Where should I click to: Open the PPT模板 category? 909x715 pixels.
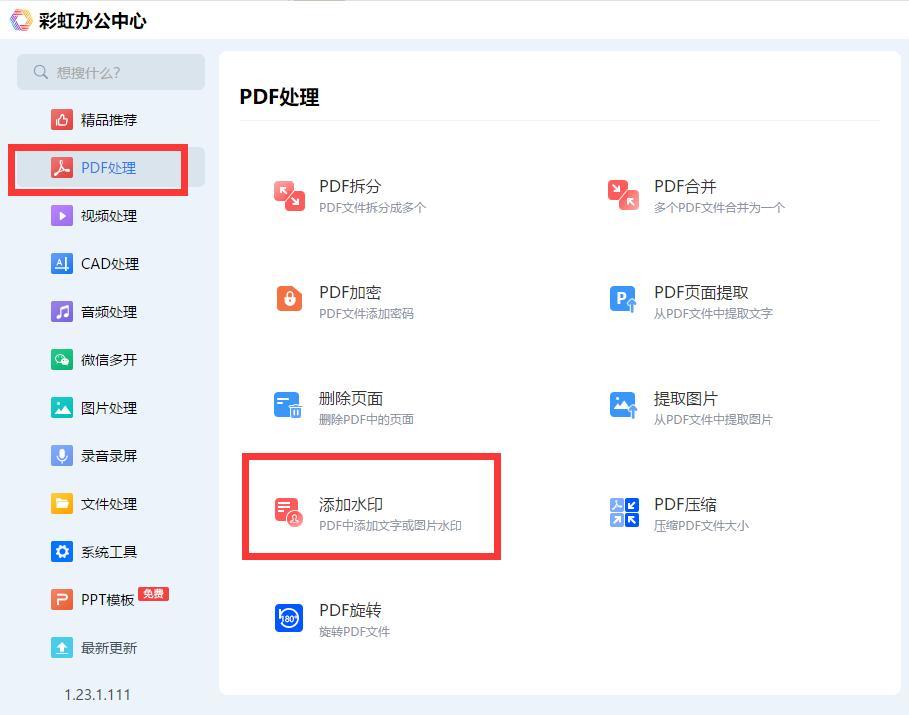point(109,600)
